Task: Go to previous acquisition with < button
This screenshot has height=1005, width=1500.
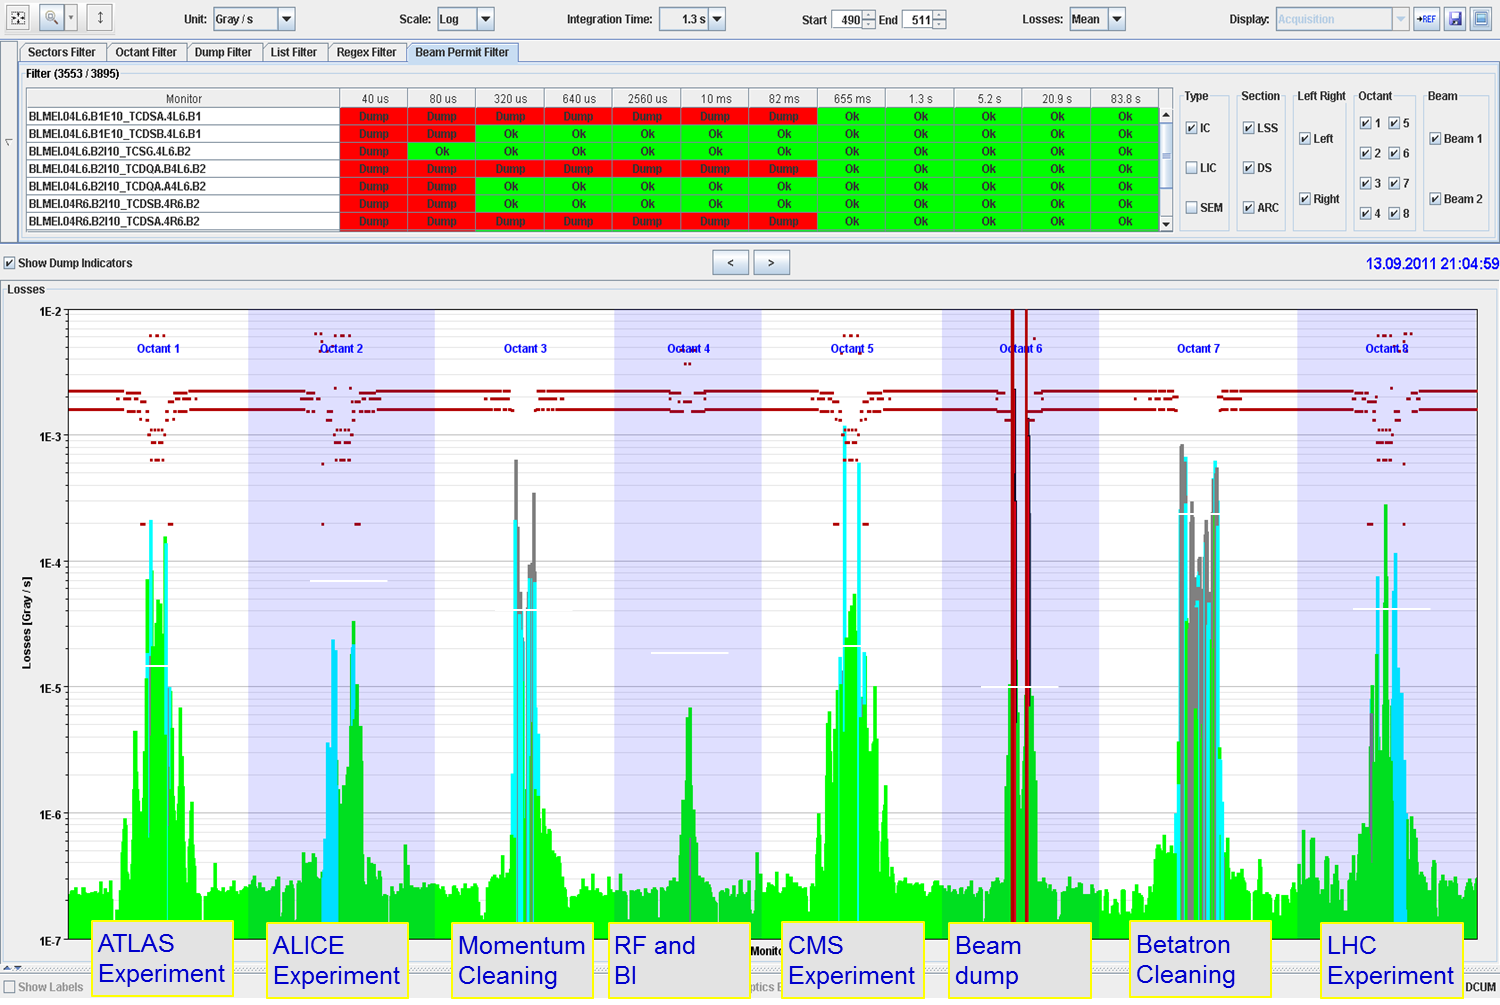Action: coord(731,263)
